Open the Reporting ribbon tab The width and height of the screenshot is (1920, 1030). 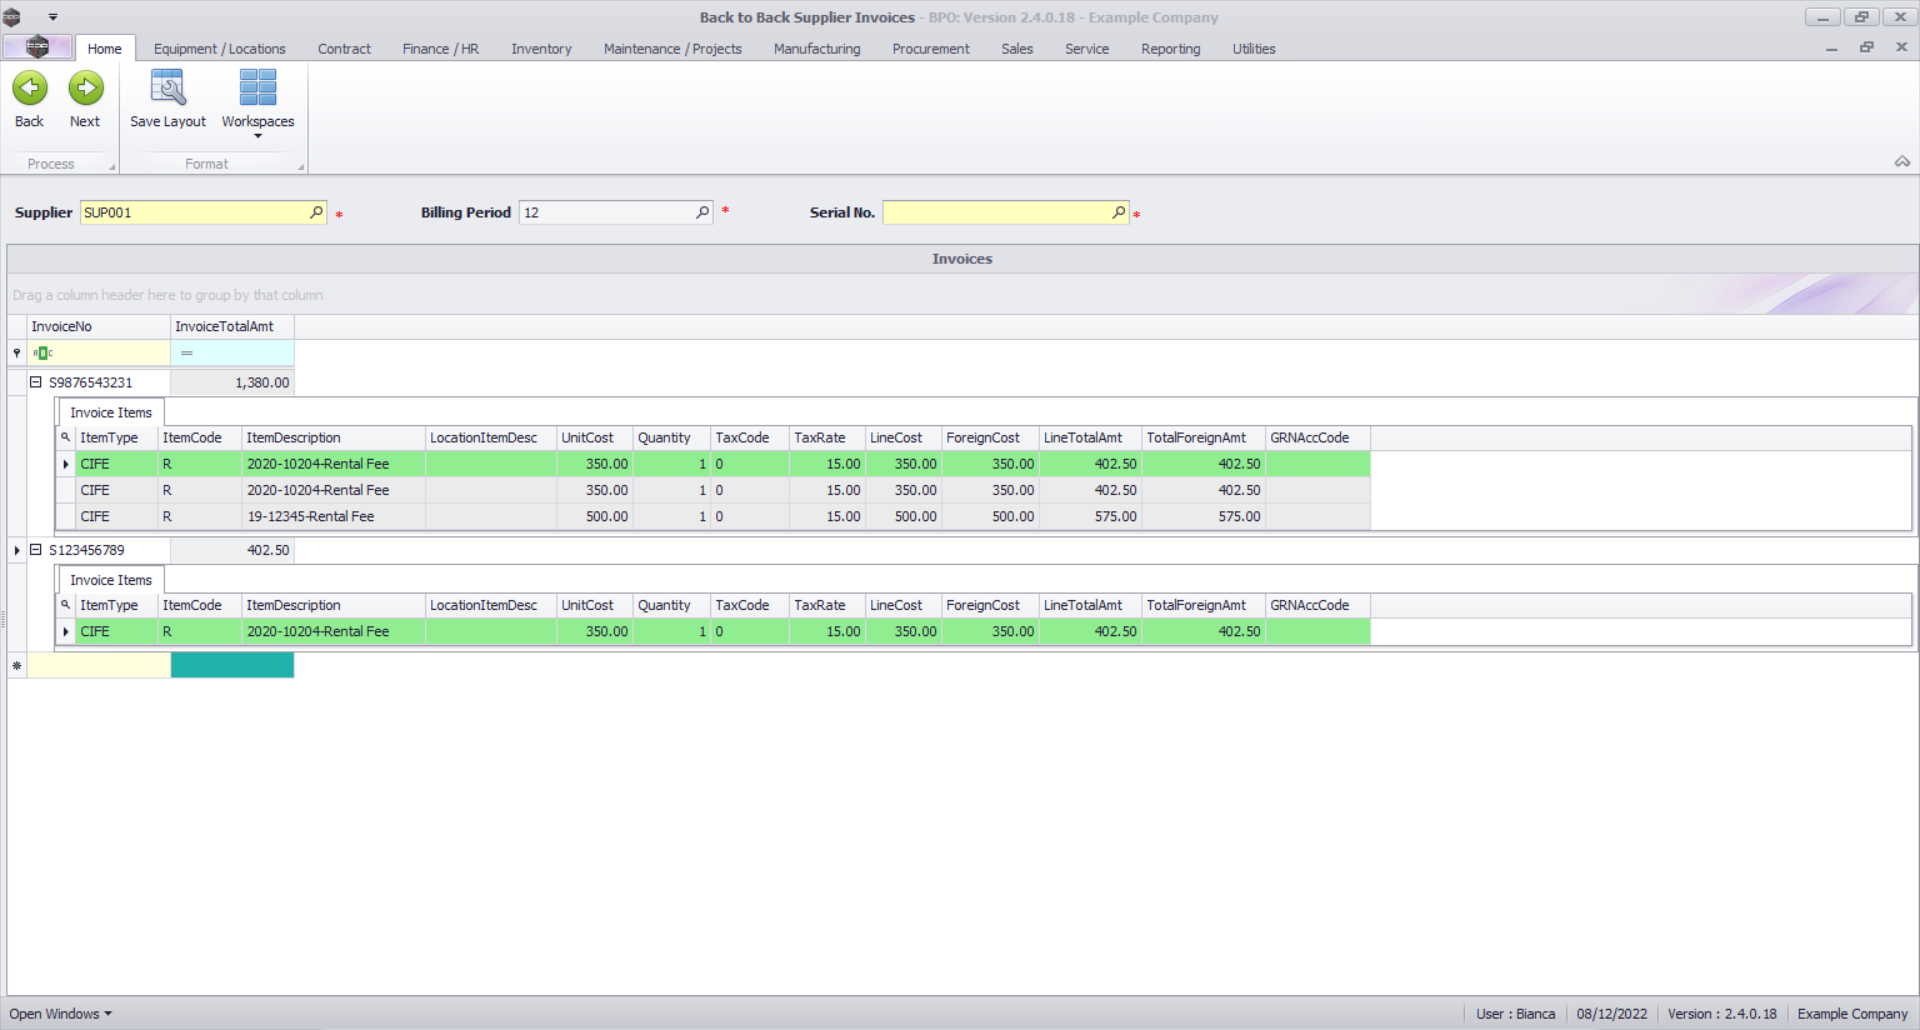(x=1171, y=48)
